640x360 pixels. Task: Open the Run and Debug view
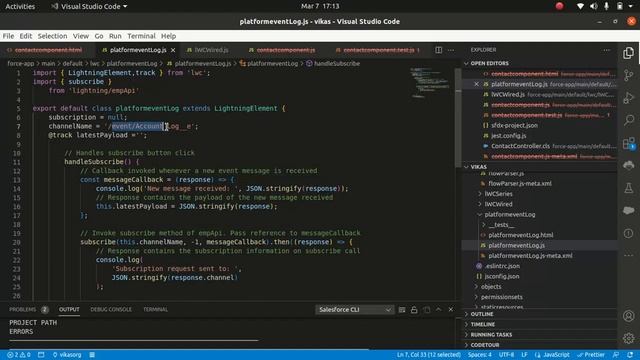click(629, 98)
